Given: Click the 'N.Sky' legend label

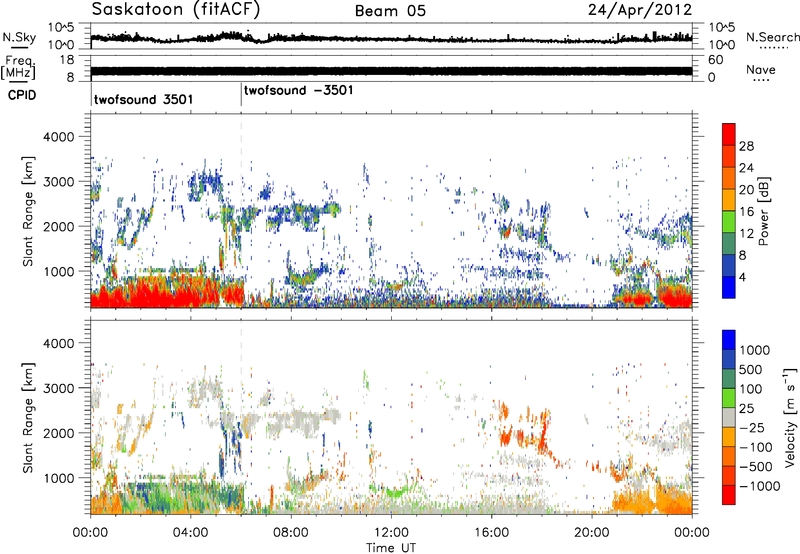Looking at the screenshot, I should click(x=19, y=37).
